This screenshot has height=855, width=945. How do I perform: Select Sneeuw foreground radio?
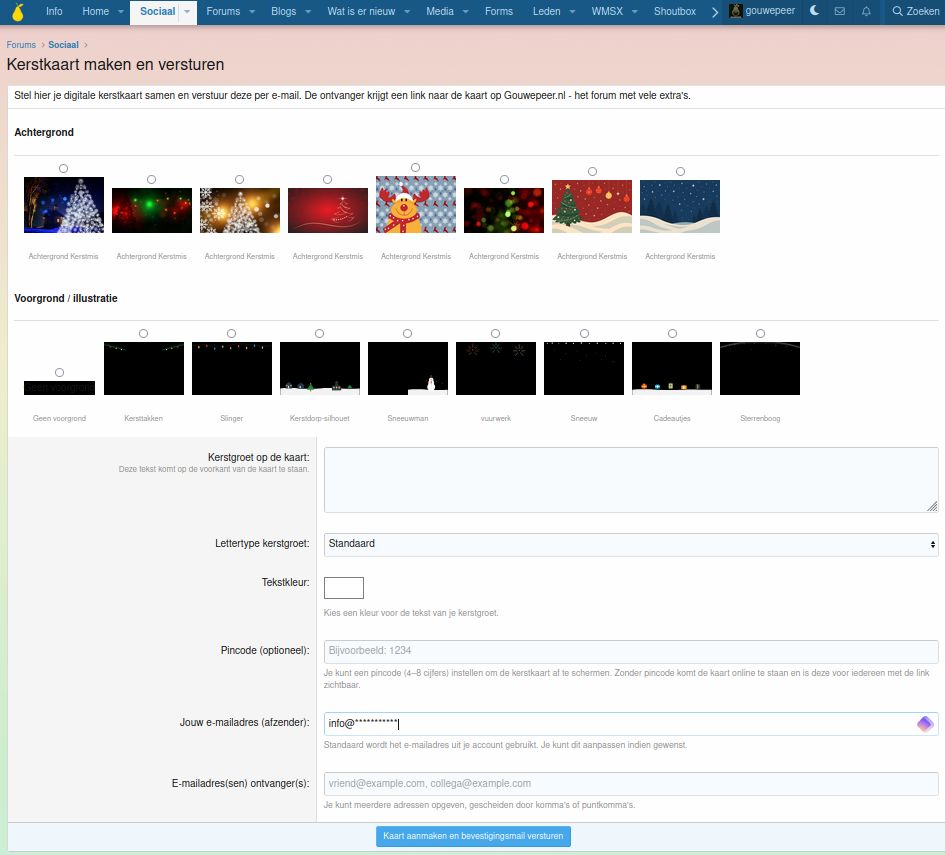pyautogui.click(x=585, y=333)
